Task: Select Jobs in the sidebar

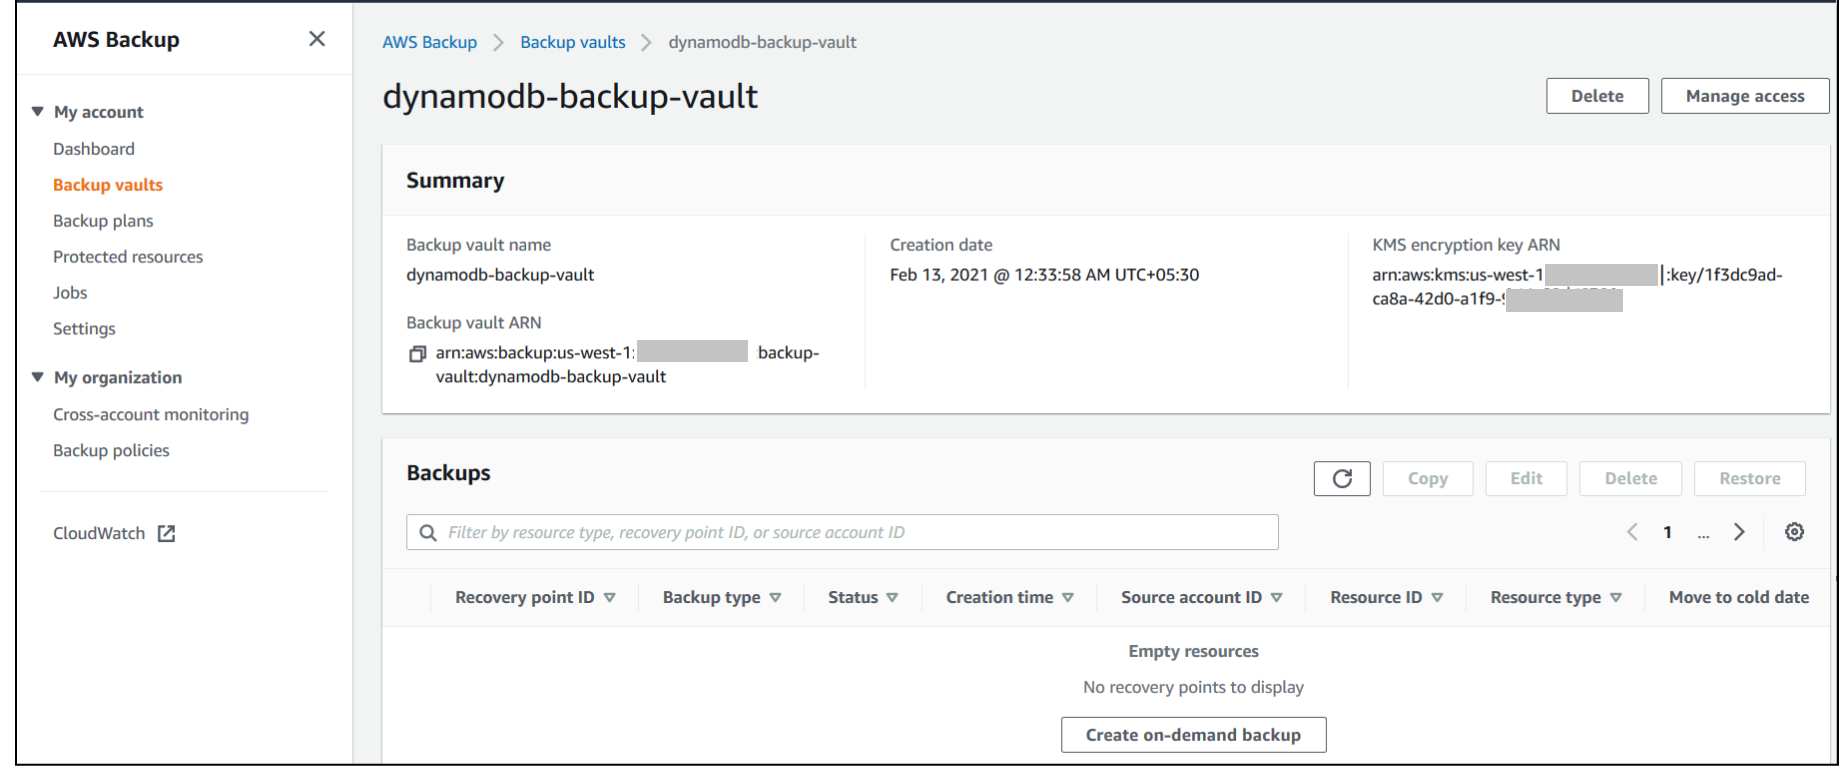Action: 70,293
